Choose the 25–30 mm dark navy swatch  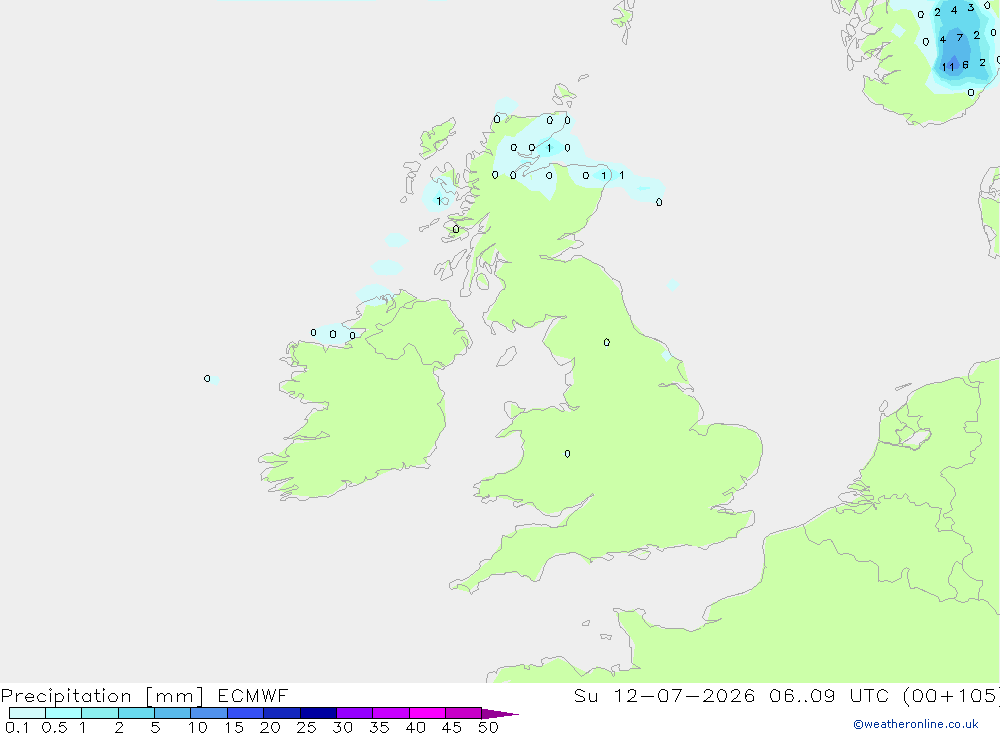(x=318, y=713)
